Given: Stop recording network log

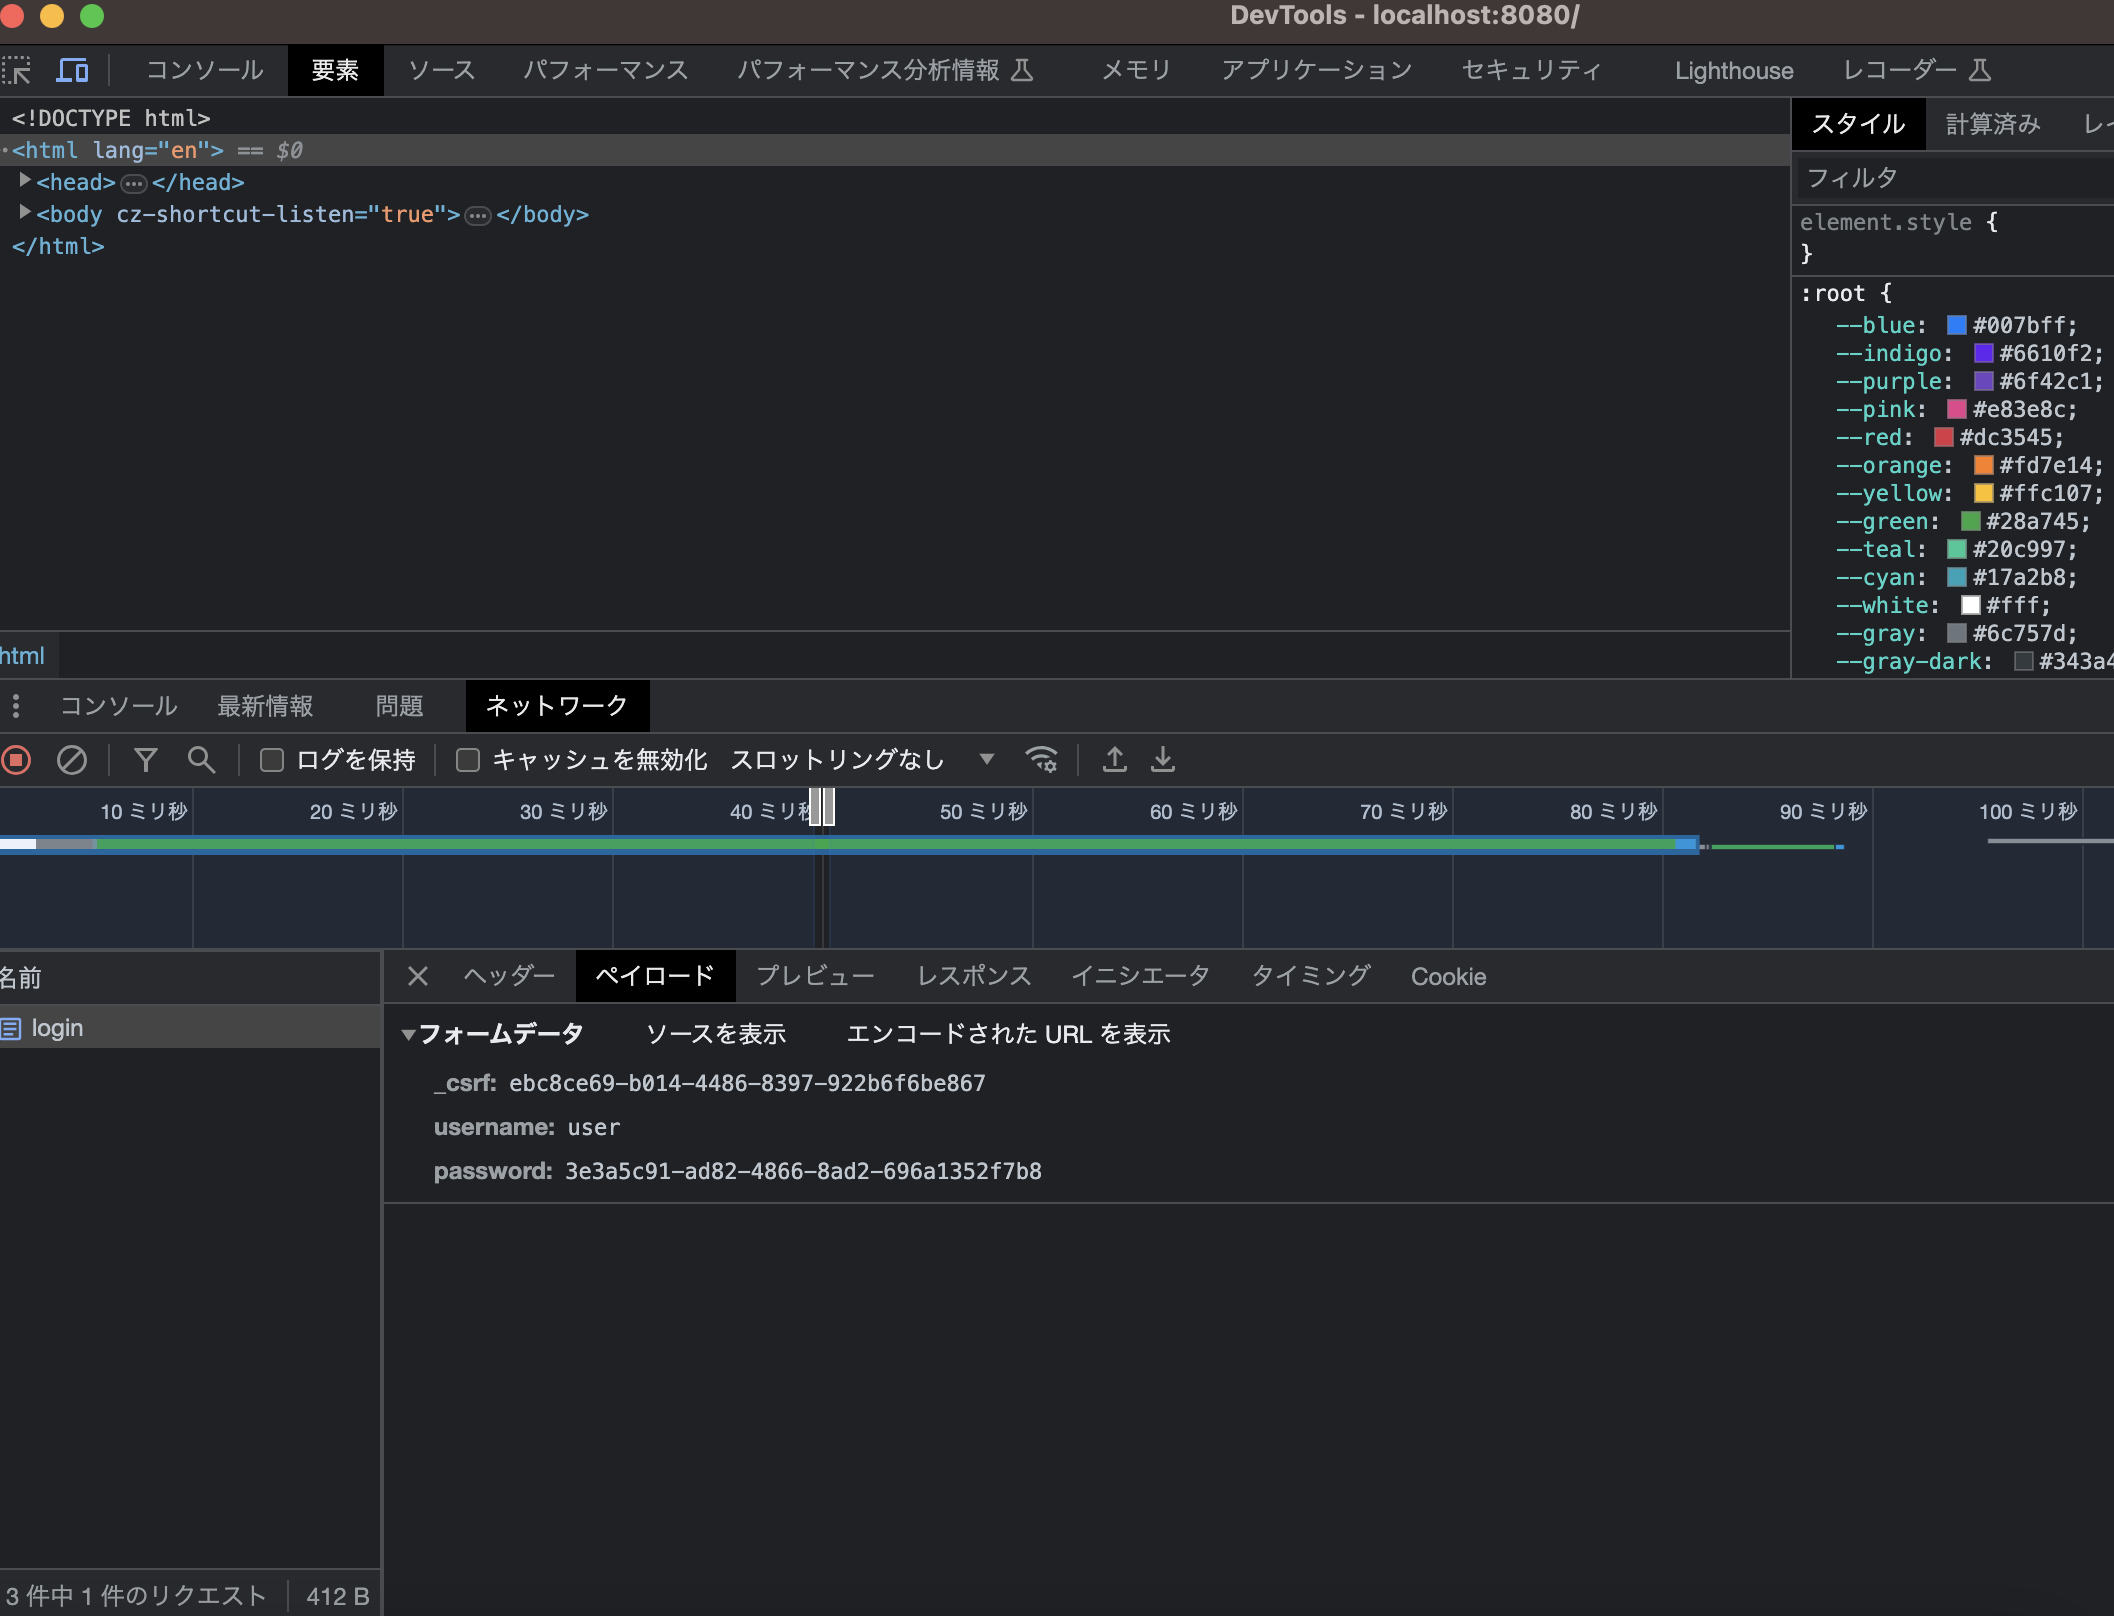Looking at the screenshot, I should [16, 760].
